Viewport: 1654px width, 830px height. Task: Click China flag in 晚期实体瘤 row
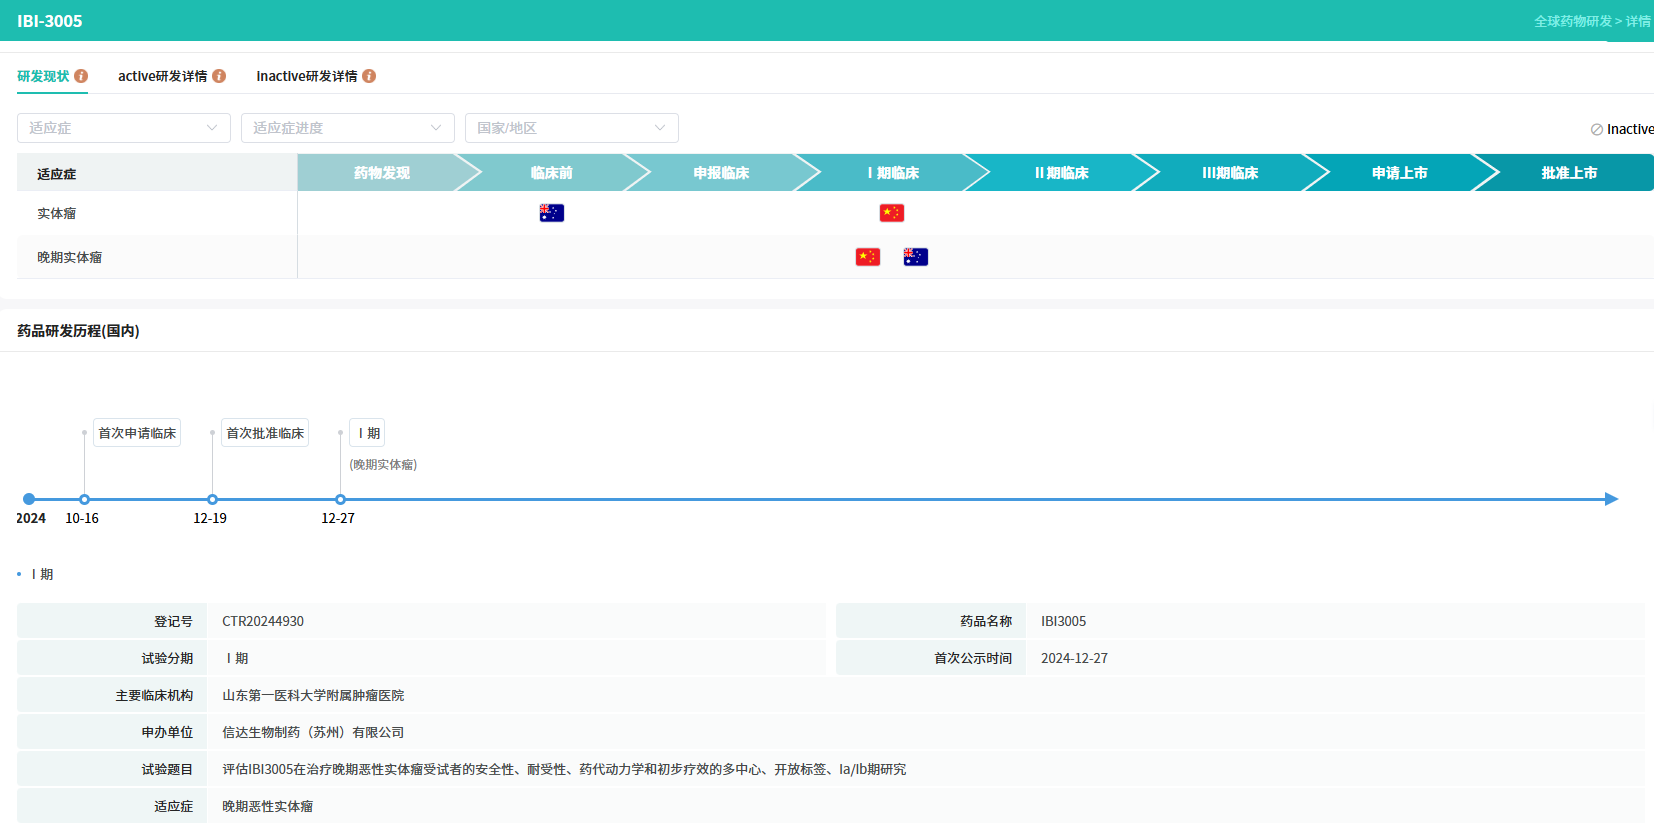(867, 257)
